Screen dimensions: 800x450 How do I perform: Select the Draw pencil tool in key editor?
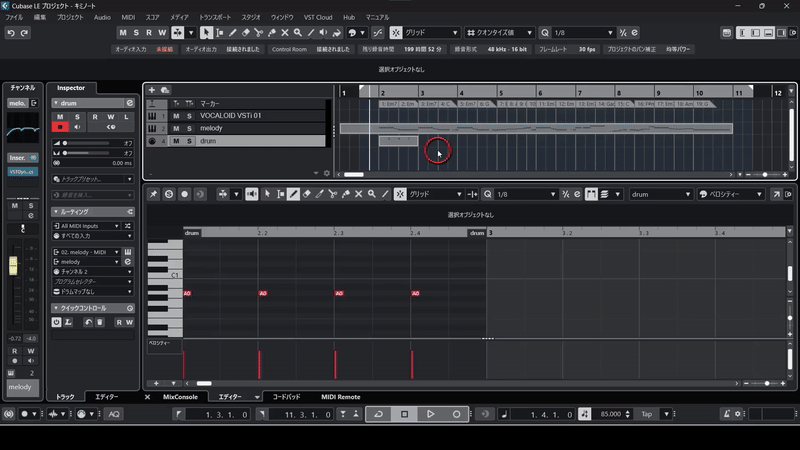(x=293, y=194)
